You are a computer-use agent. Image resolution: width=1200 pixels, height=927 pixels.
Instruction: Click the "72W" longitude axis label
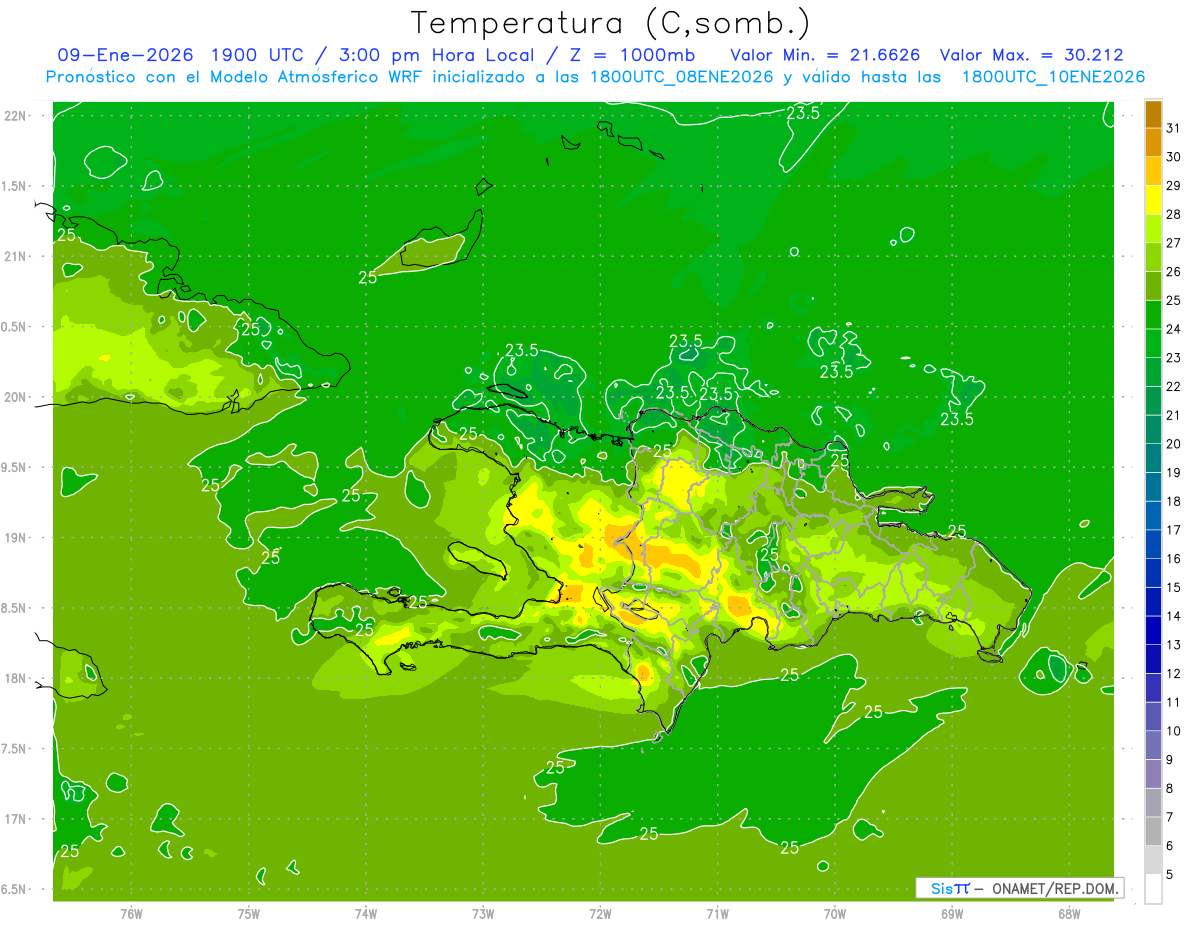coord(601,914)
